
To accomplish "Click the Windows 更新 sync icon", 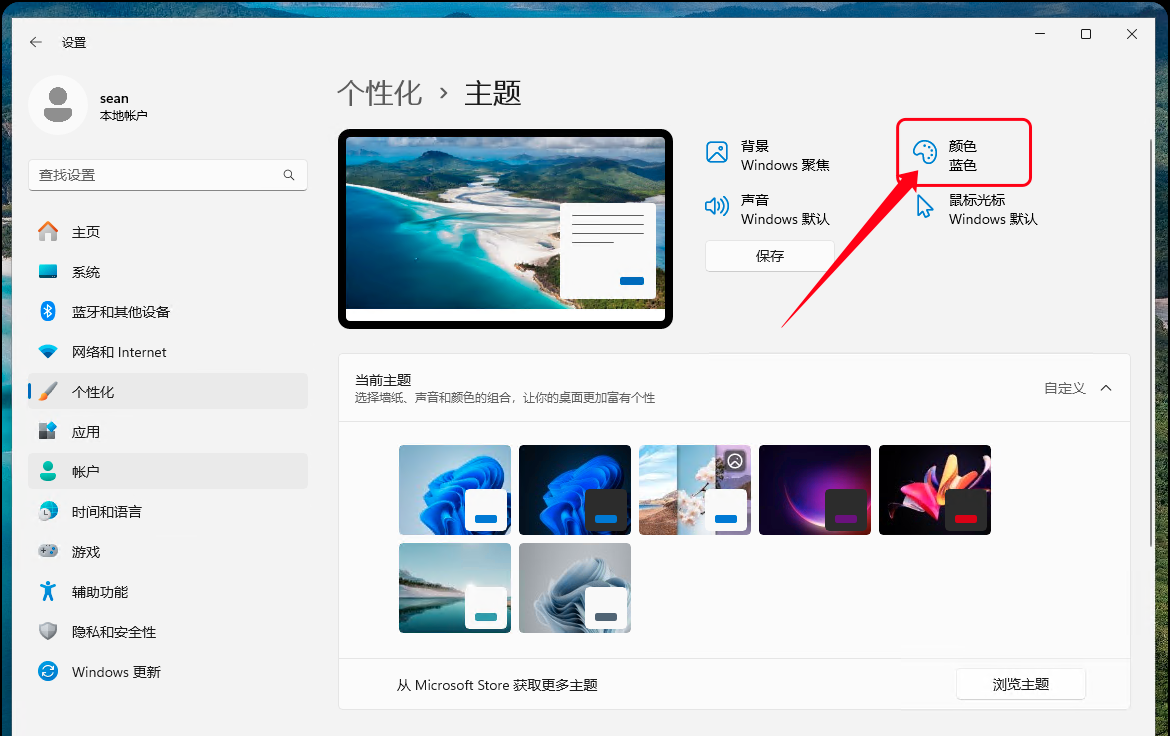I will pos(48,671).
